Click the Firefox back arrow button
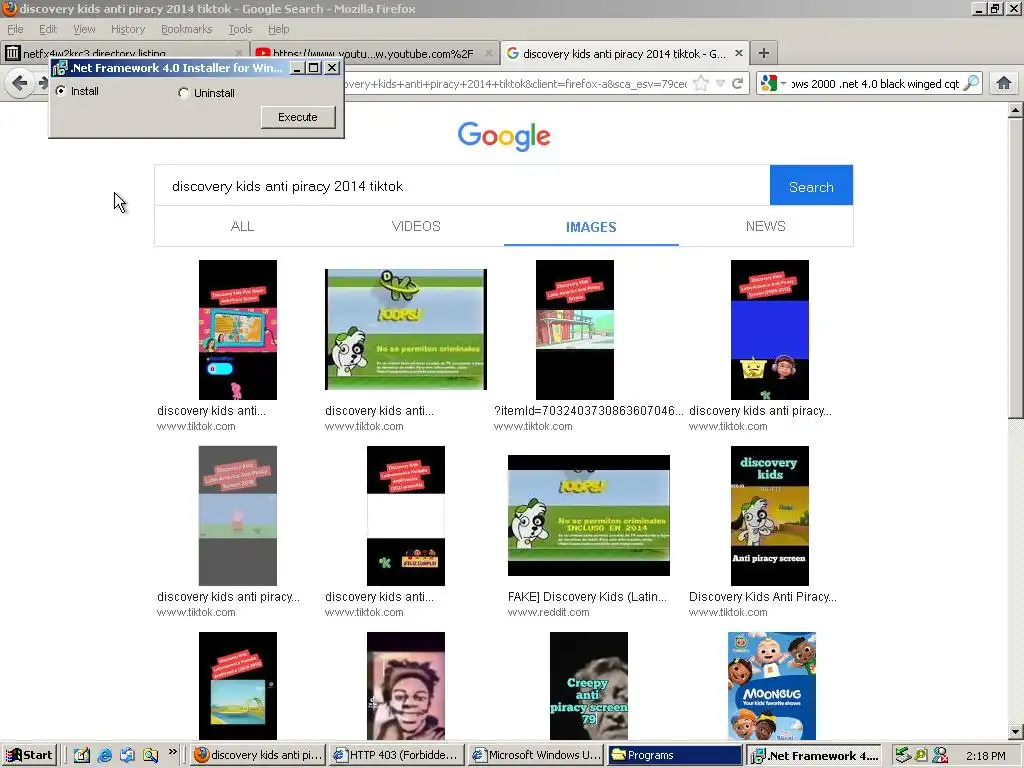 coord(20,84)
